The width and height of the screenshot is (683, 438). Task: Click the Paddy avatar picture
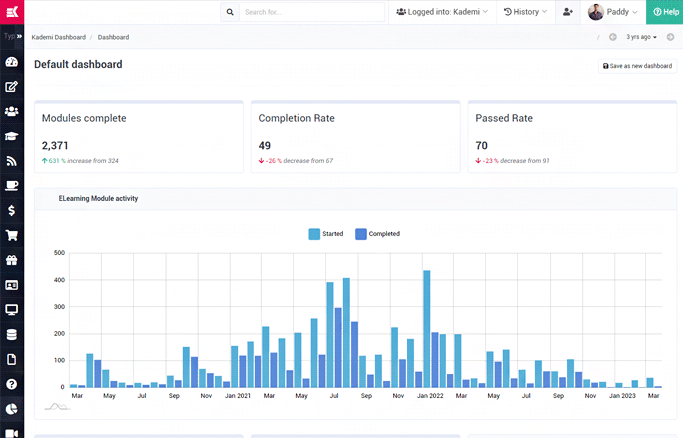point(595,12)
